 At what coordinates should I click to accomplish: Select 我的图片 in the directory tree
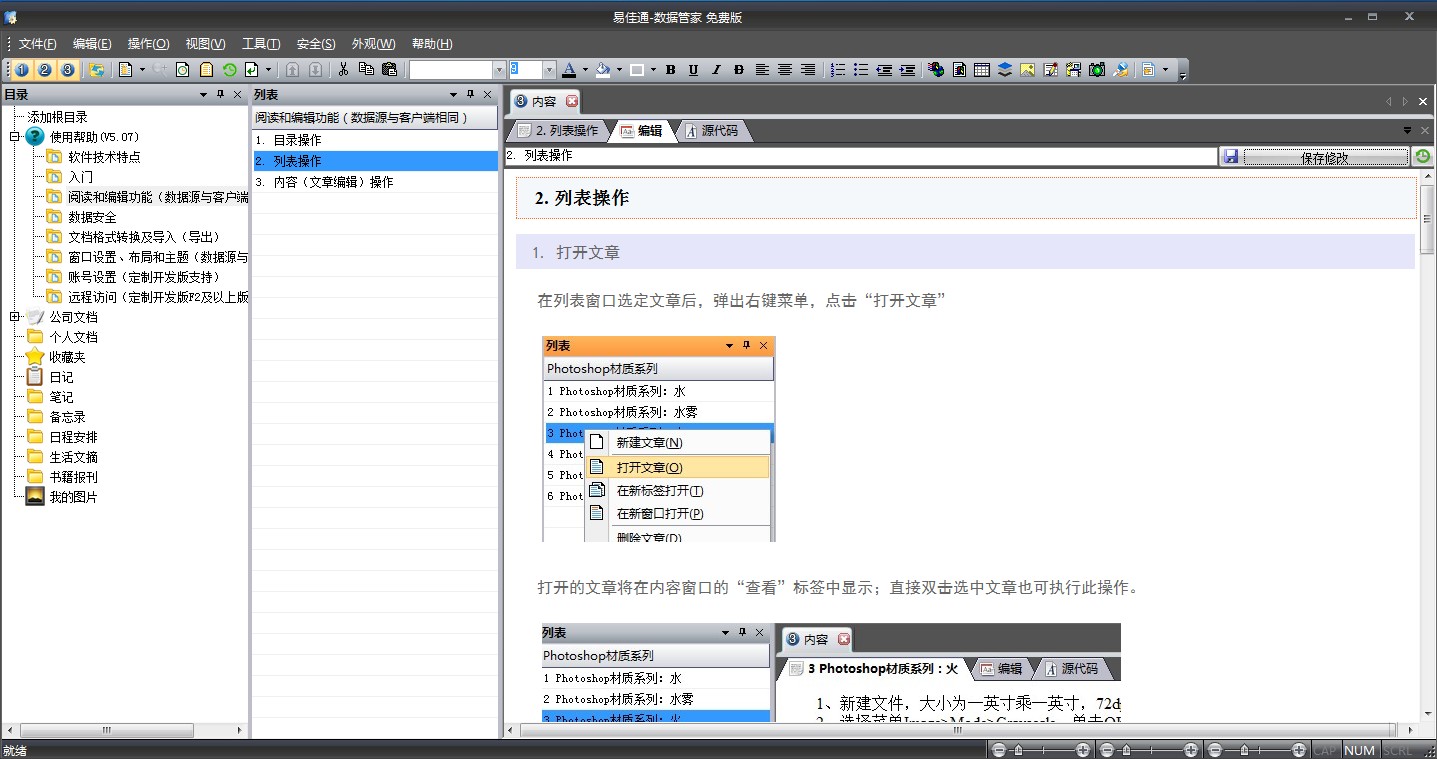(x=73, y=497)
